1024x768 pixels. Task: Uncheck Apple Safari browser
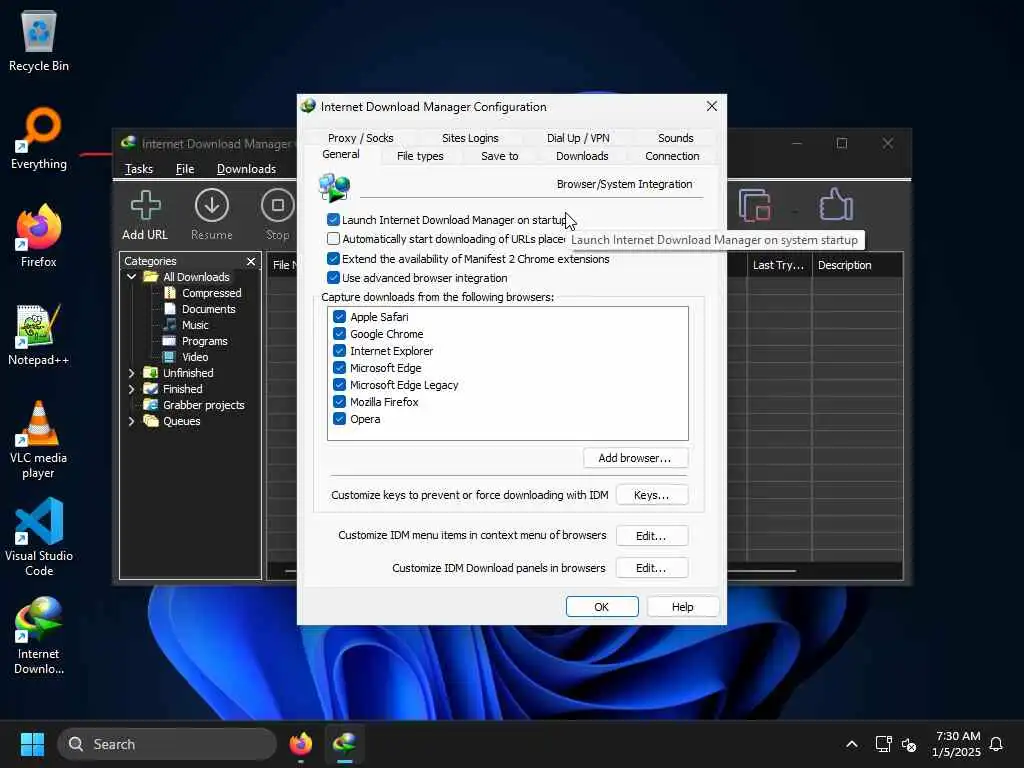(339, 317)
